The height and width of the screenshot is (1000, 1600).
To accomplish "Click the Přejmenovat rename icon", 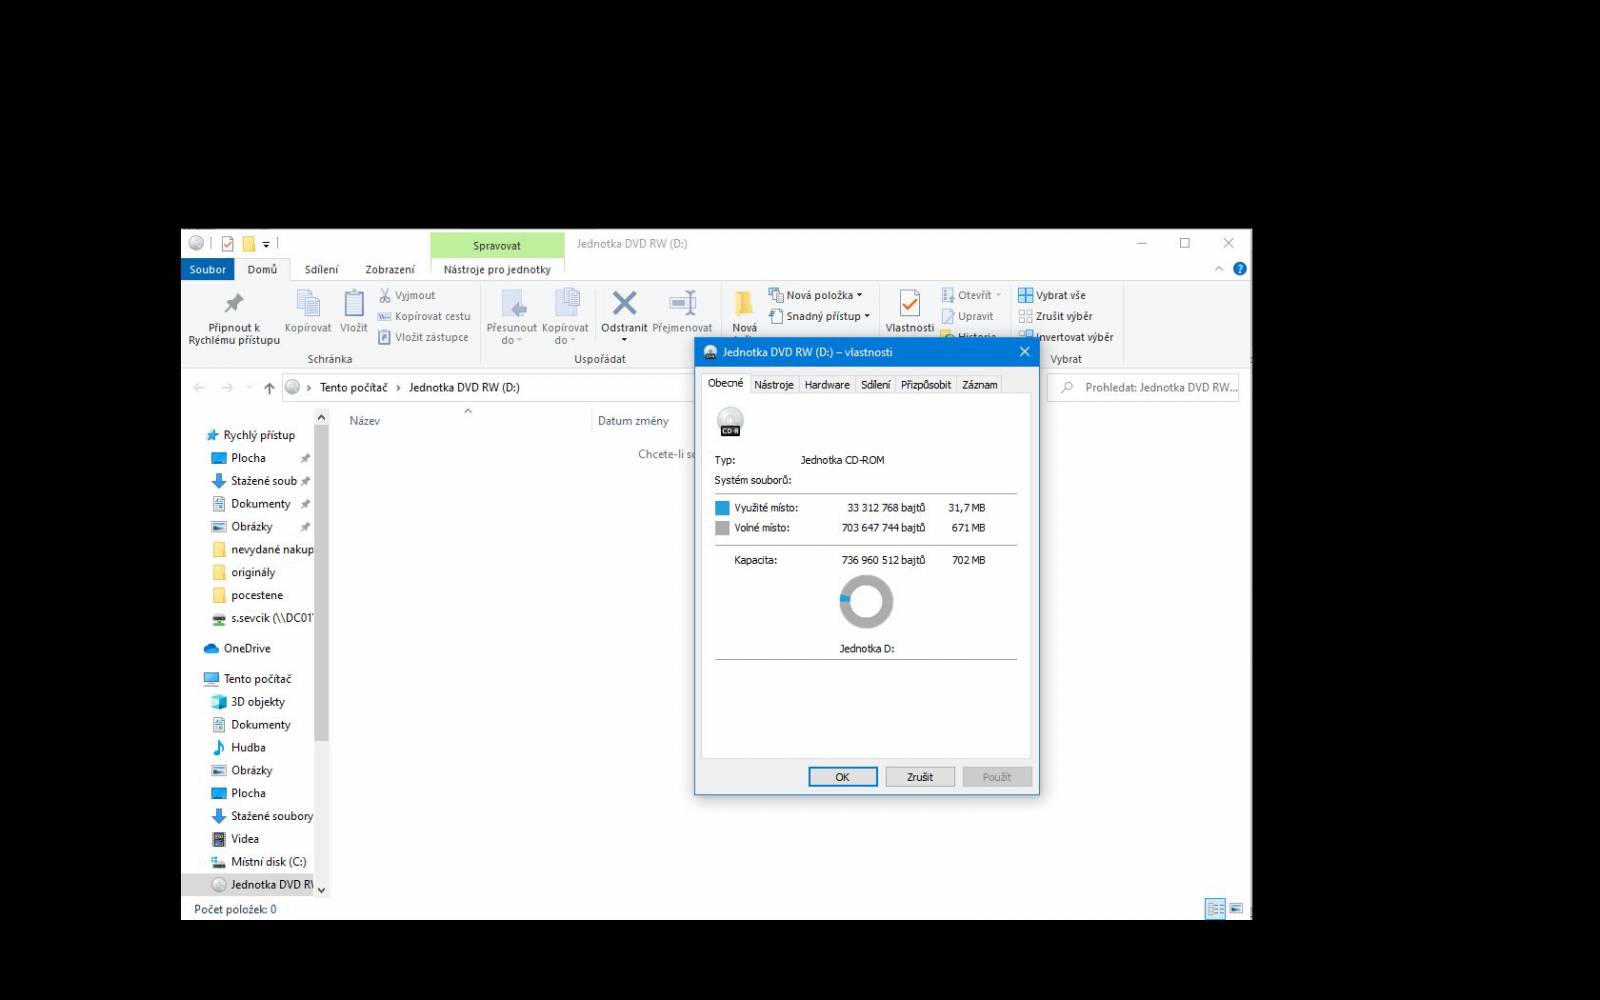I will pyautogui.click(x=683, y=303).
